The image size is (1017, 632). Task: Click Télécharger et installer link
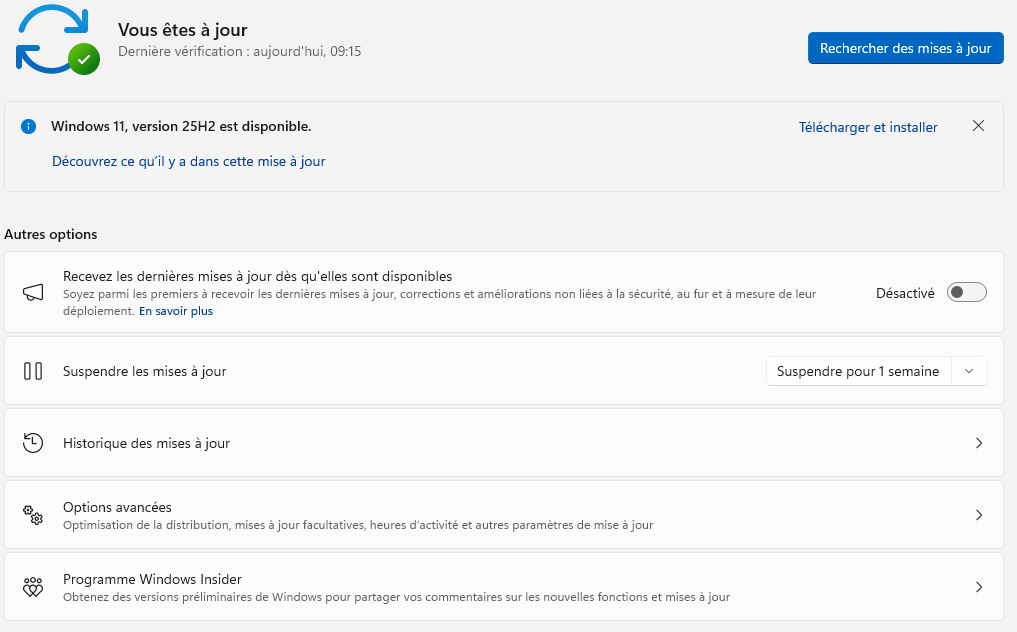(x=867, y=127)
